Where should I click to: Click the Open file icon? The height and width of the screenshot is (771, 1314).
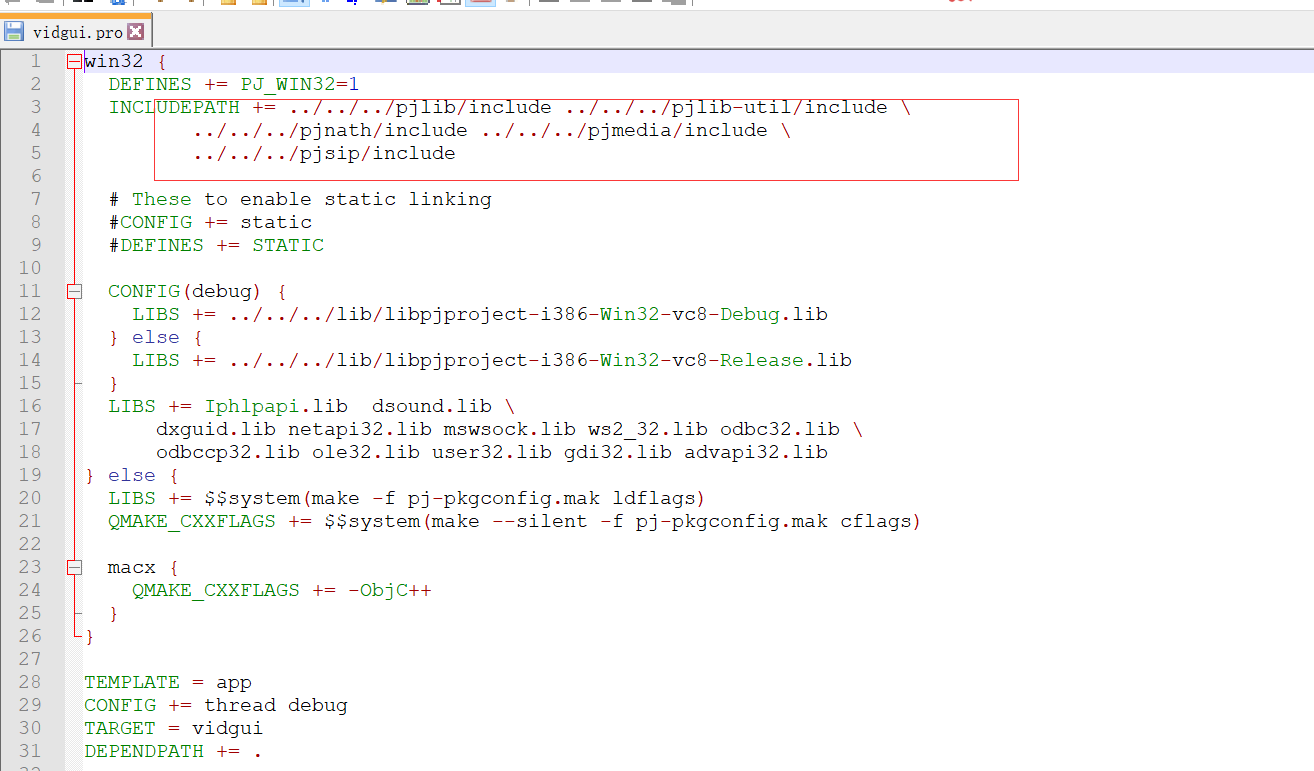pos(45,4)
